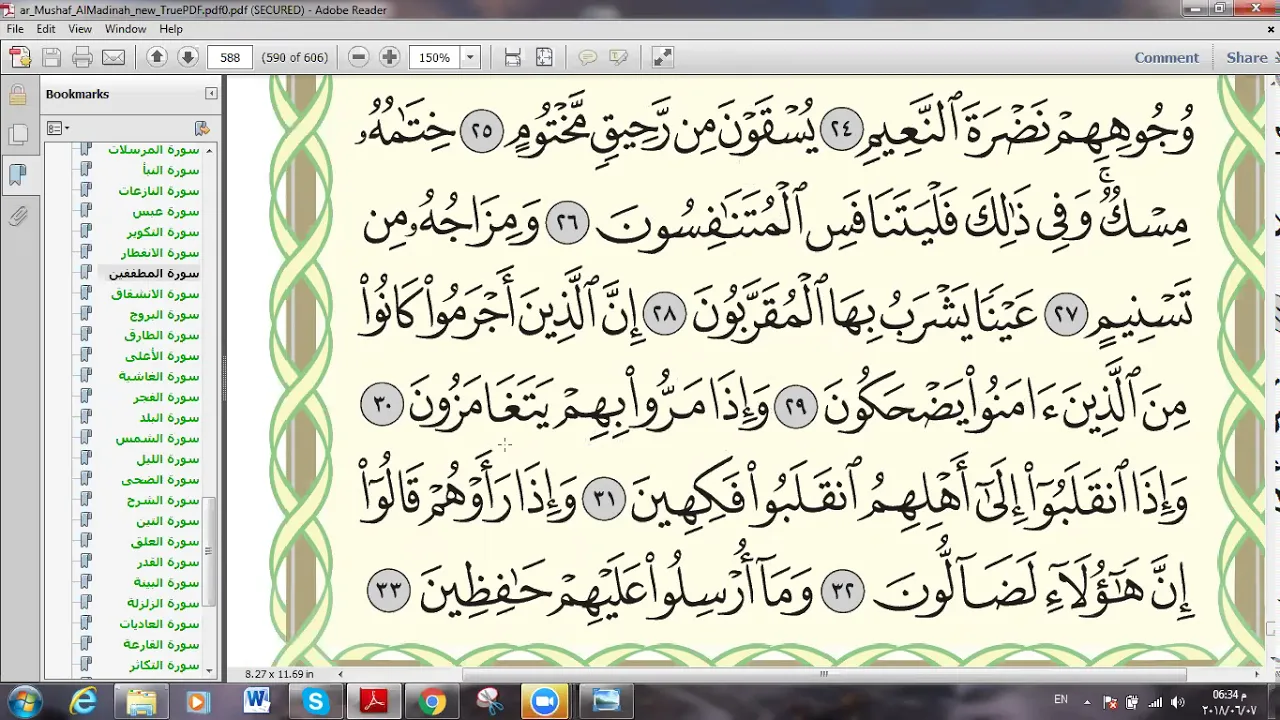The image size is (1280, 720).
Task: Go to the next page with the down arrow
Action: coord(187,58)
